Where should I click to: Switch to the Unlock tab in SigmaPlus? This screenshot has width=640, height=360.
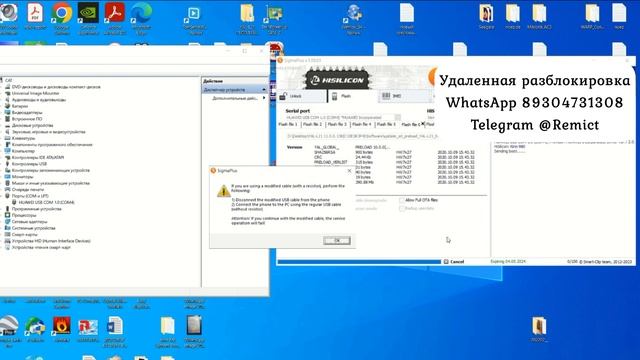(x=302, y=96)
